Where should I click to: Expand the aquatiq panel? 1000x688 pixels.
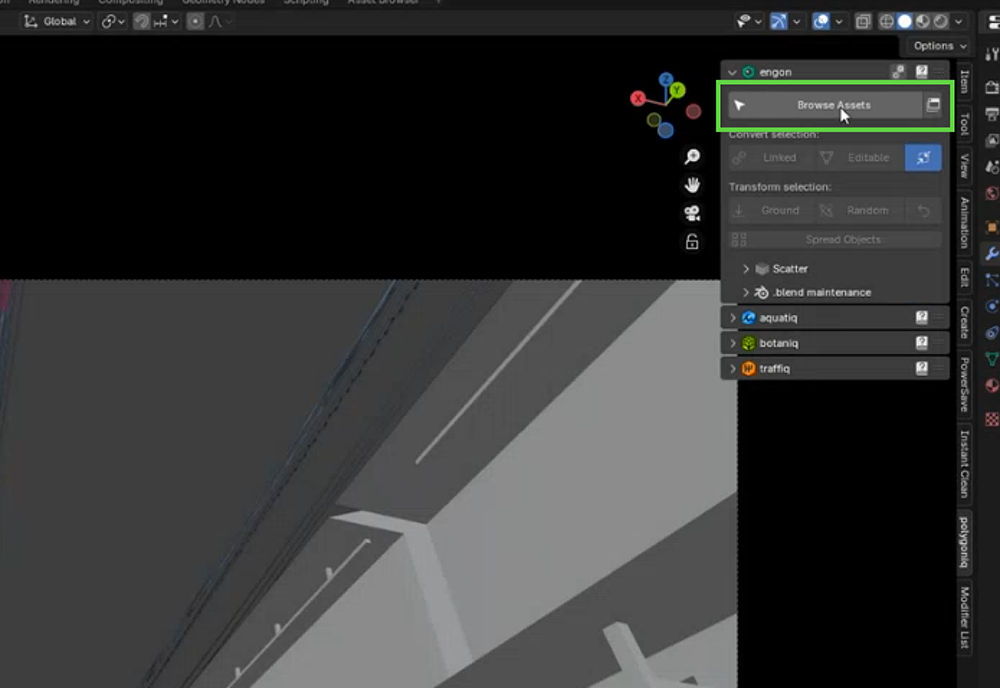coord(732,318)
